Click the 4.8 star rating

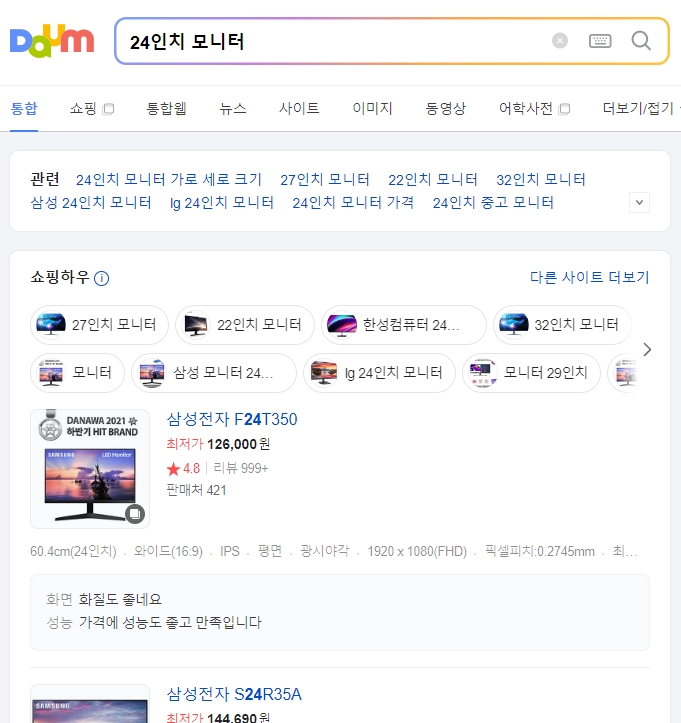(x=183, y=468)
